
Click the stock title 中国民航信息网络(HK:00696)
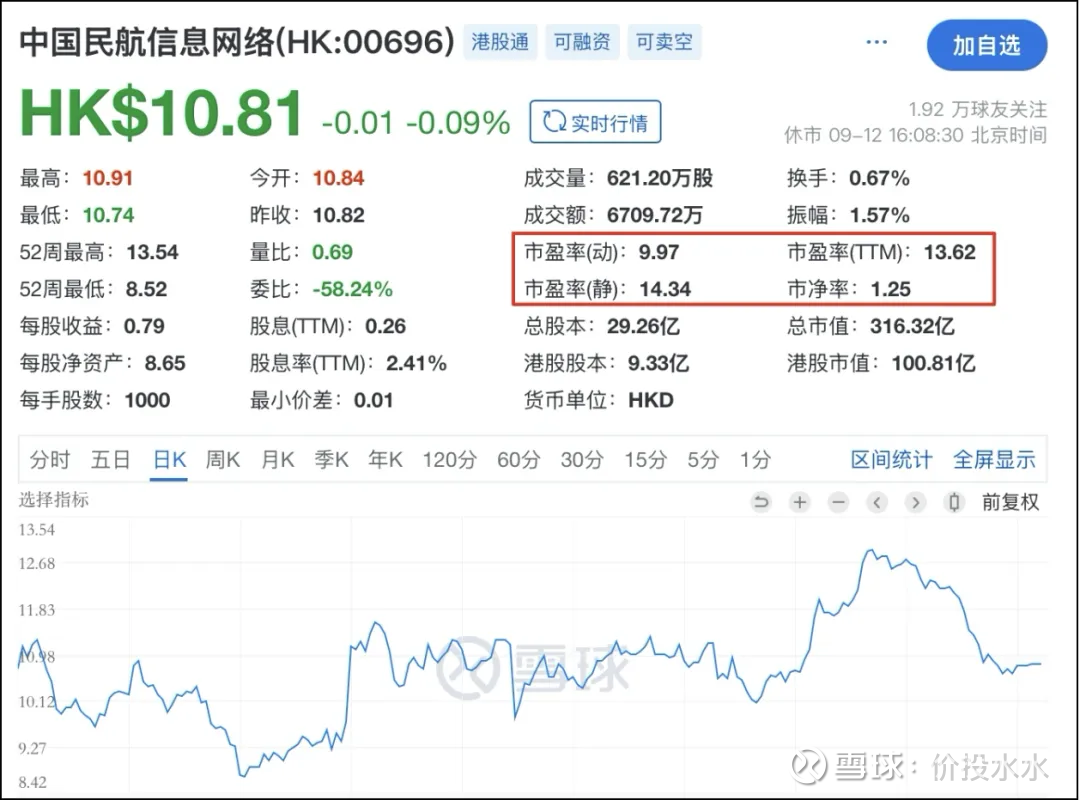pyautogui.click(x=237, y=43)
